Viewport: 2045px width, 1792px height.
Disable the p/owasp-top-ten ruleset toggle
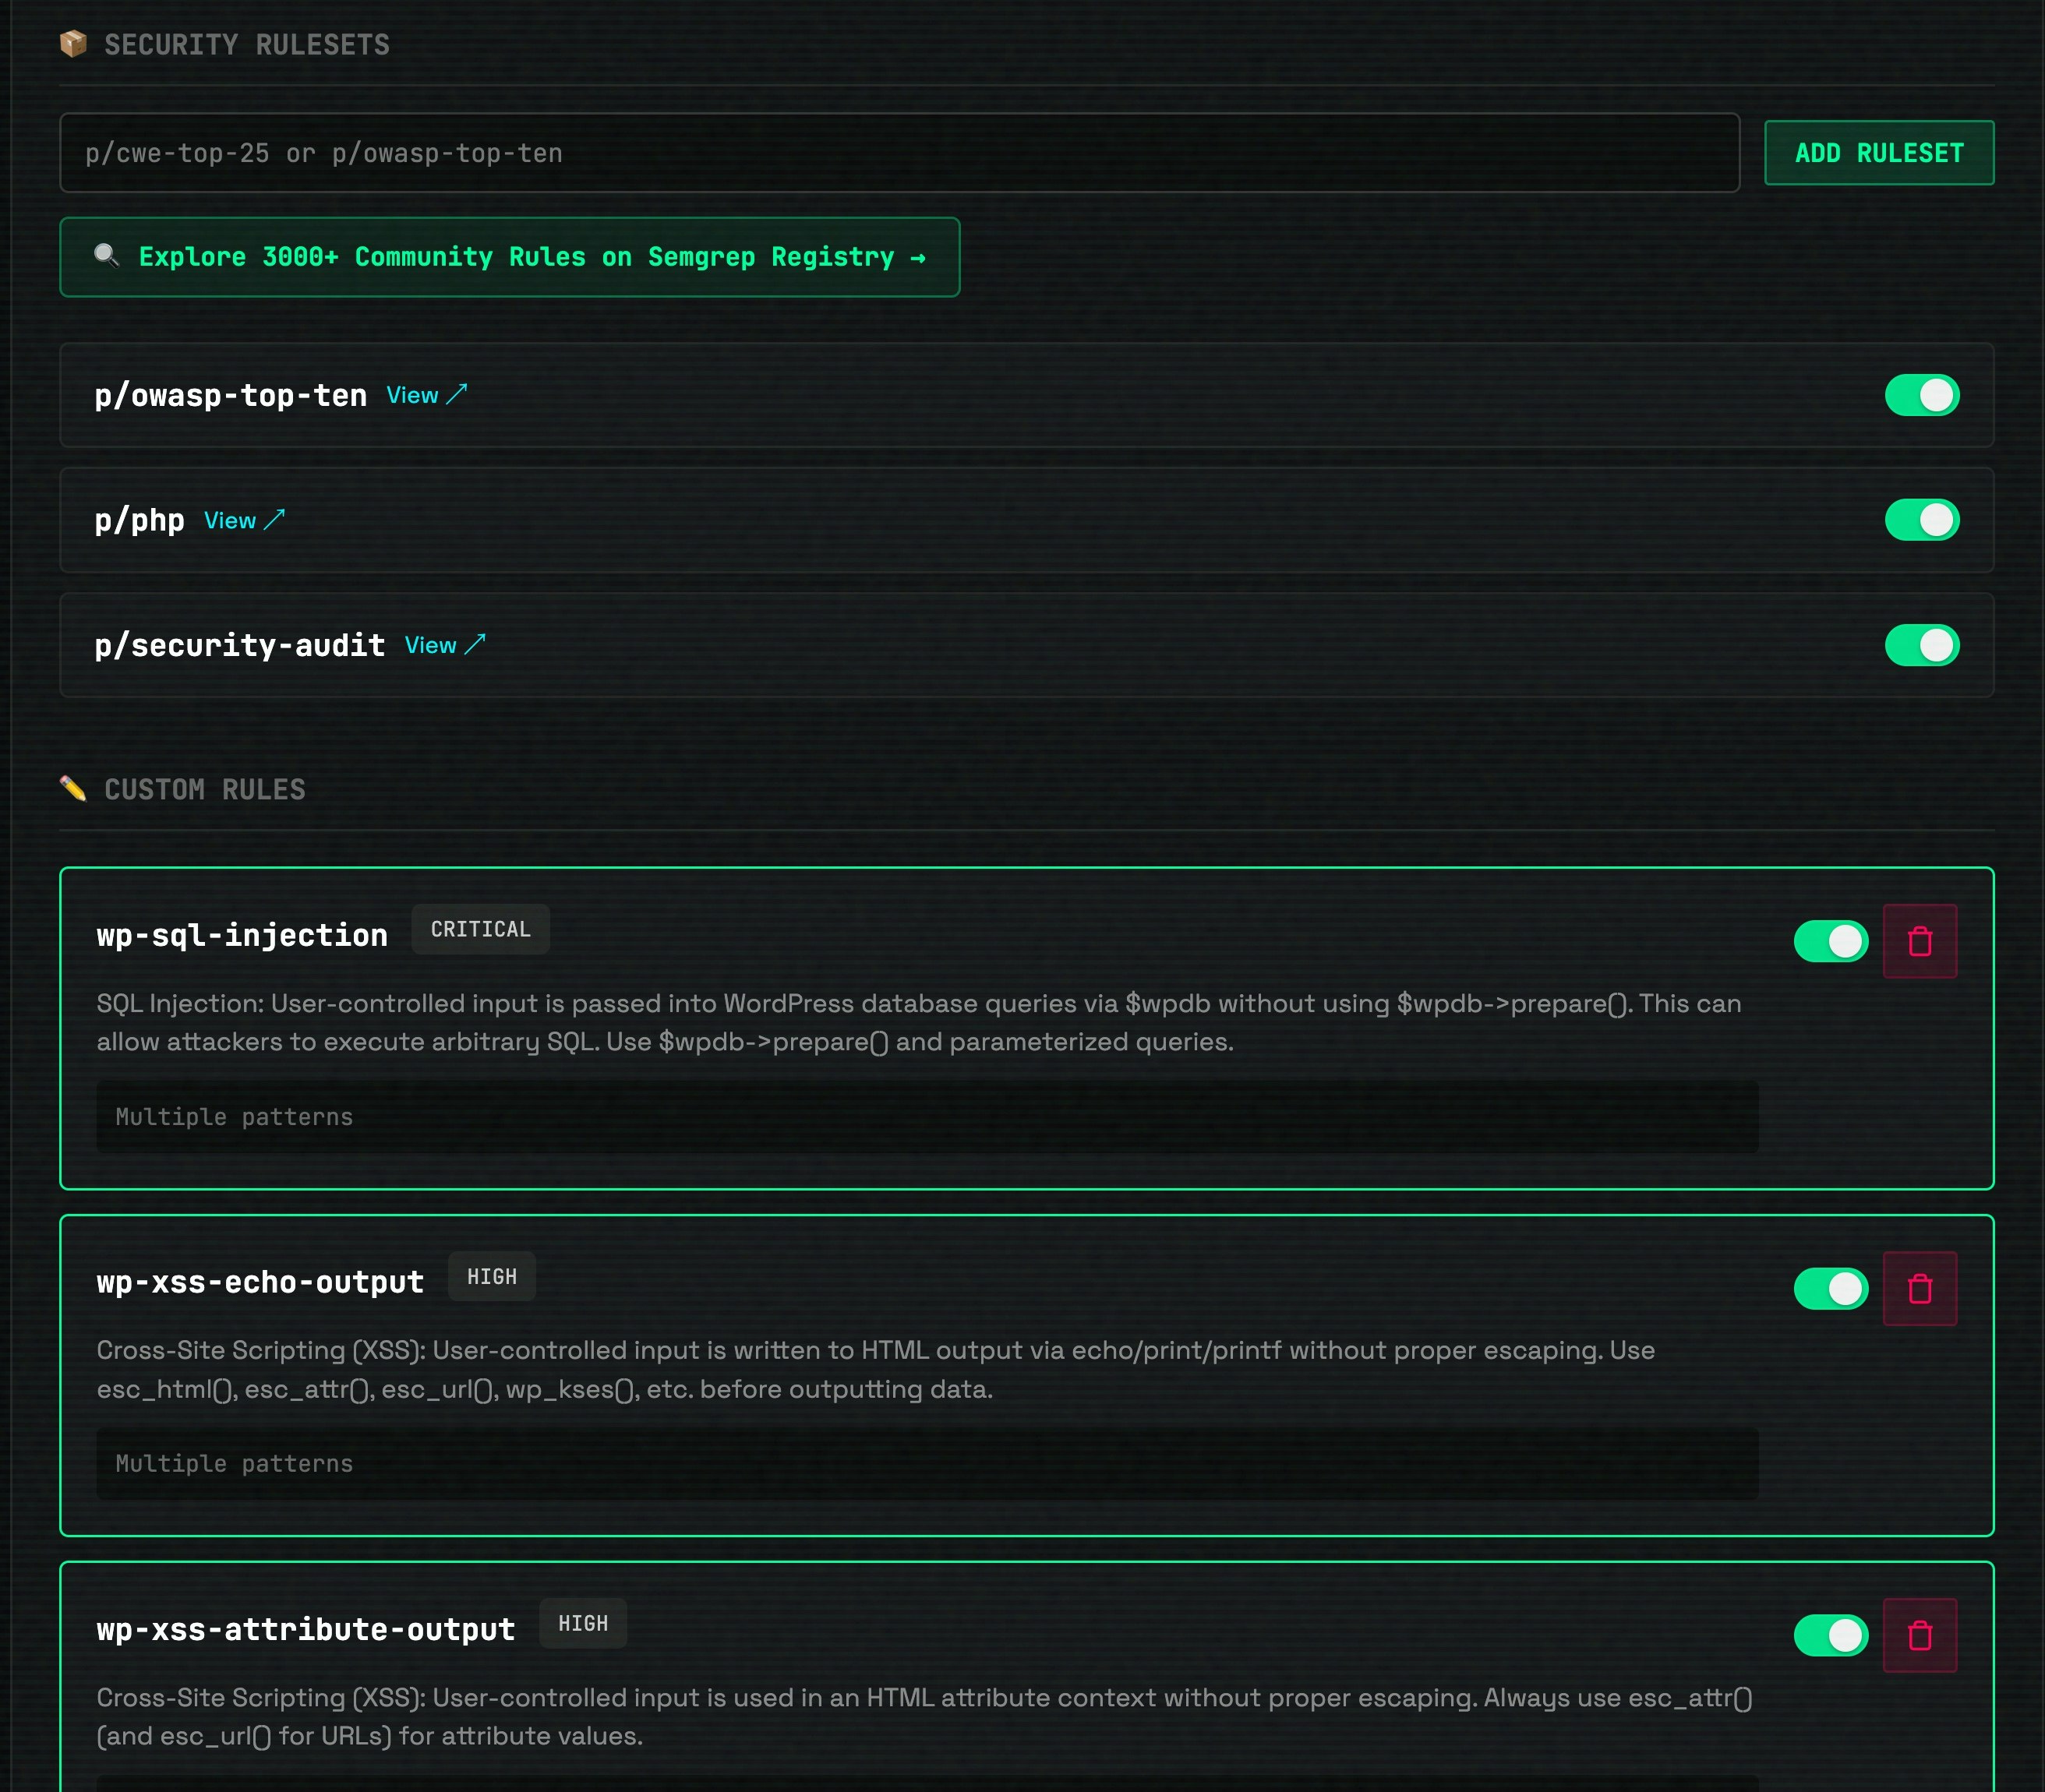tap(1921, 395)
